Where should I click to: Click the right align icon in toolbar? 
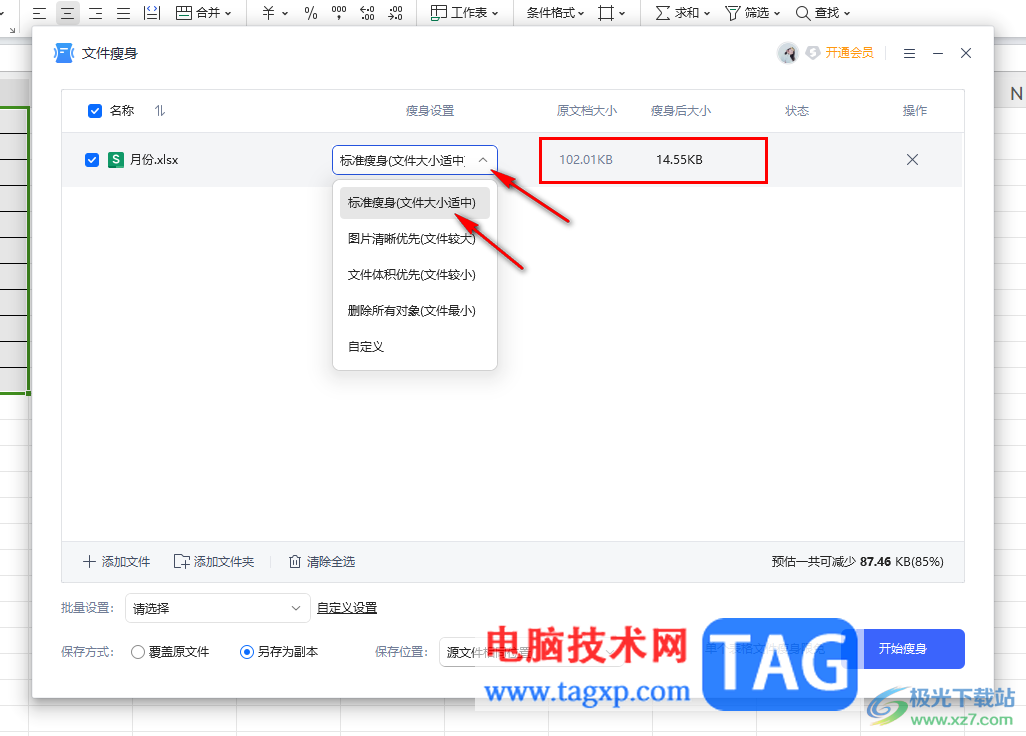tap(96, 13)
